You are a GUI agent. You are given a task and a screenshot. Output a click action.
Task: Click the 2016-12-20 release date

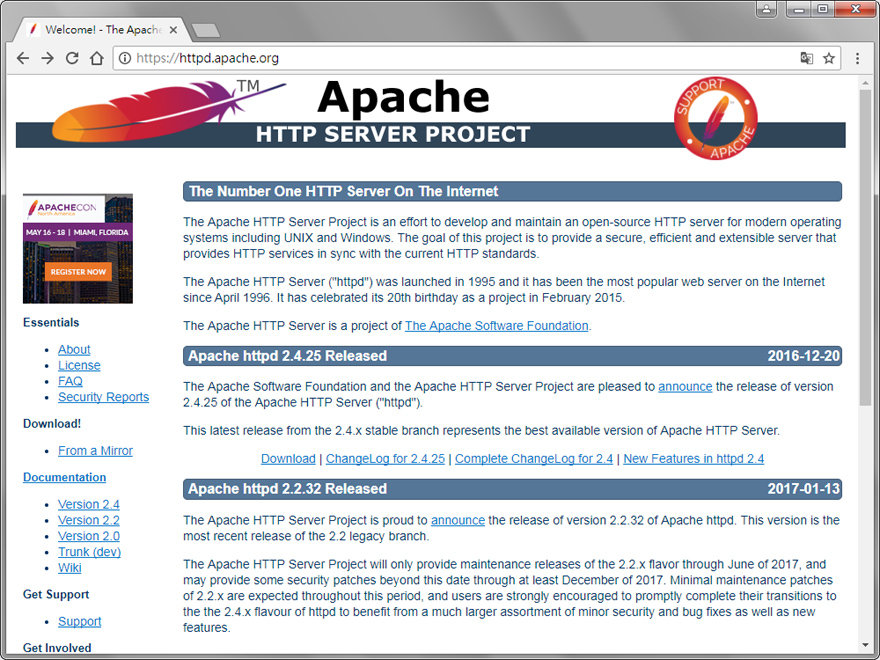pyautogui.click(x=803, y=356)
